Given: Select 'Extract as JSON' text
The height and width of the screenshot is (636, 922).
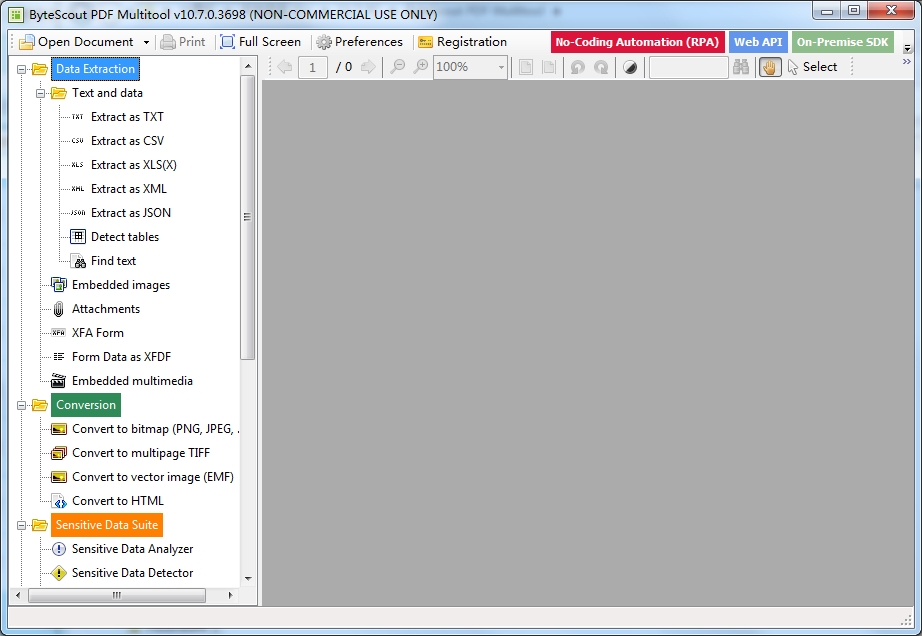Looking at the screenshot, I should pos(131,213).
